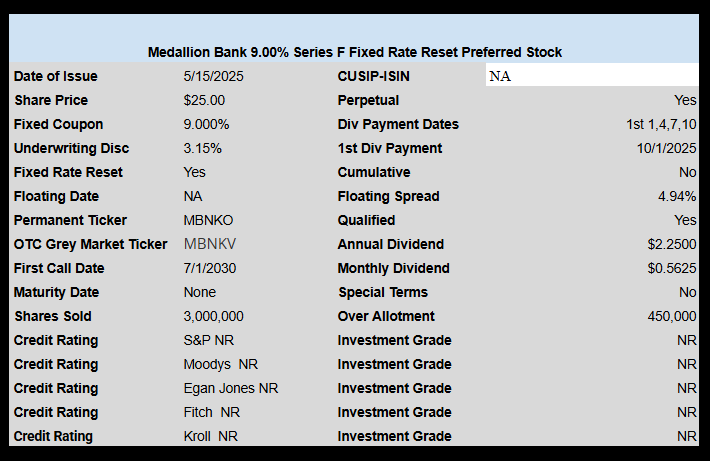
Task: Select the Floating Spread 4.94% value
Action: (677, 196)
